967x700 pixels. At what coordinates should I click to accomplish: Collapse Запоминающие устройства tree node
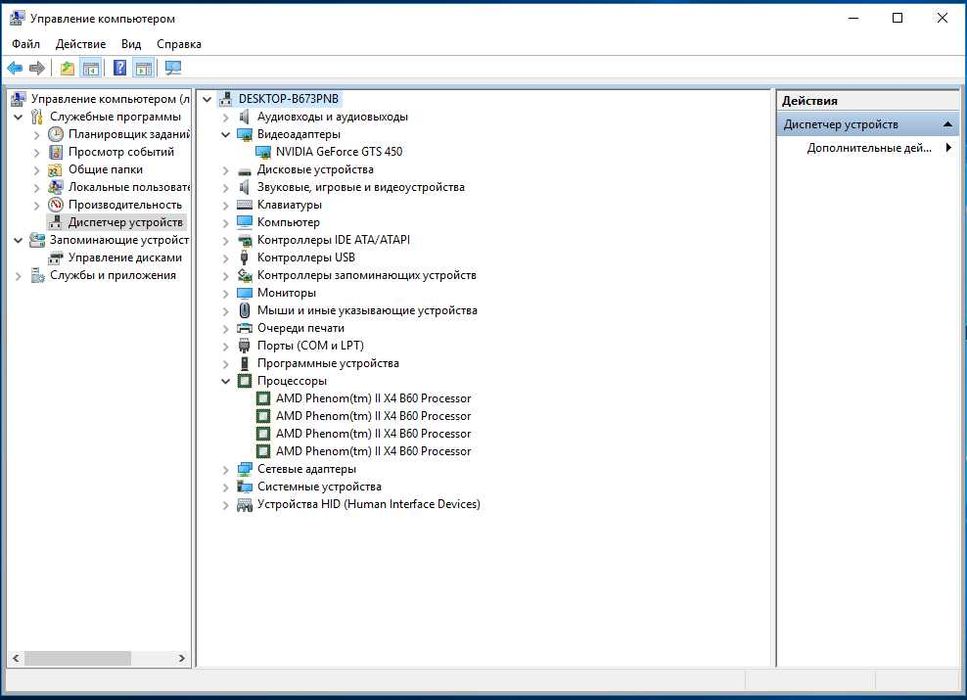tap(19, 240)
